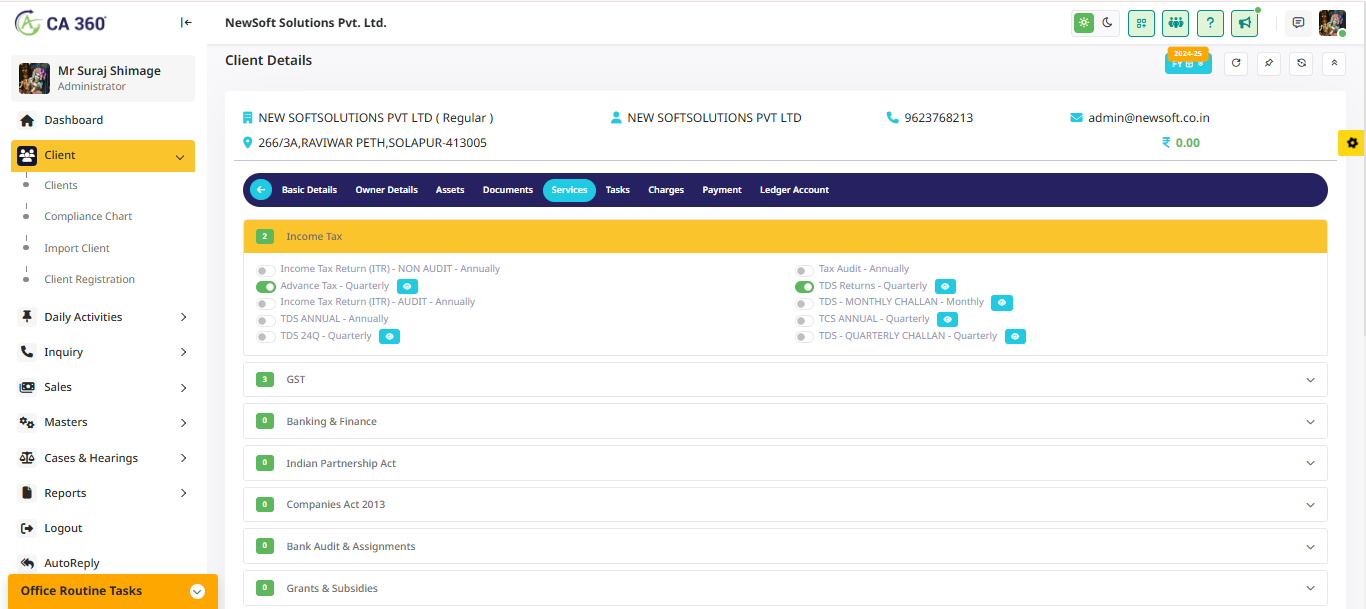View TDS - MONTHLY CHALLAN eye icon
This screenshot has width=1366, height=609.
tap(1002, 302)
